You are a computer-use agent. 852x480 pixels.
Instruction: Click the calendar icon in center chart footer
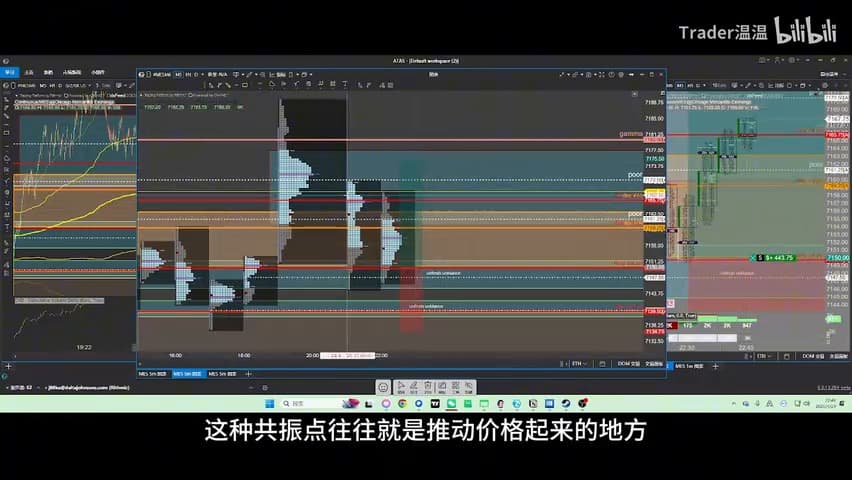point(602,364)
